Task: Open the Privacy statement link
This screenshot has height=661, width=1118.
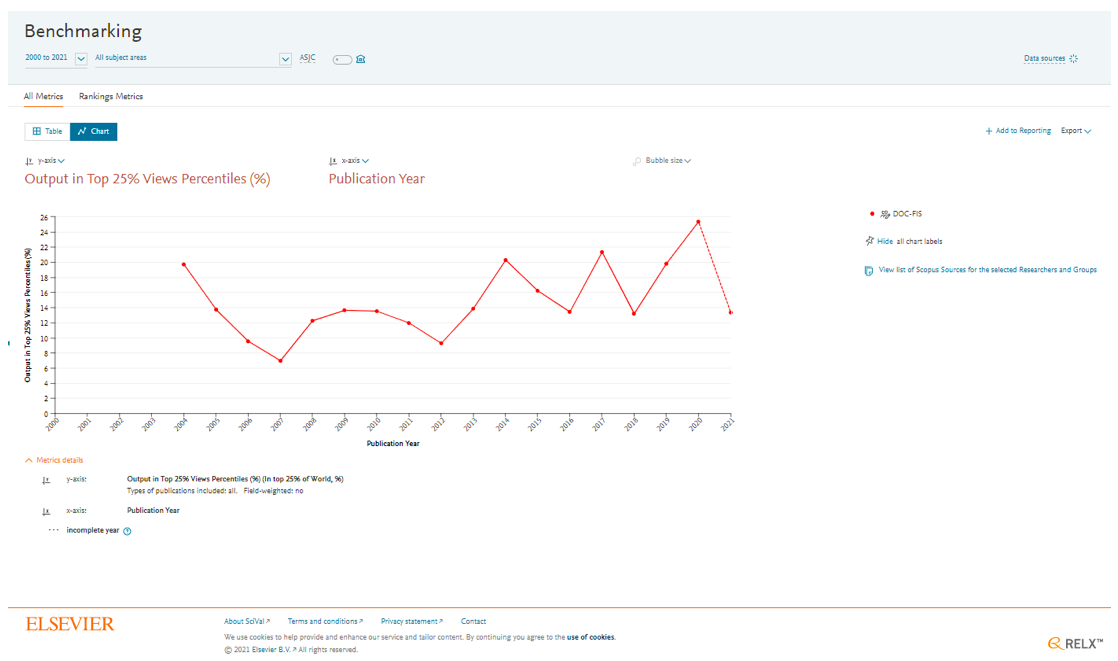Action: pos(411,621)
